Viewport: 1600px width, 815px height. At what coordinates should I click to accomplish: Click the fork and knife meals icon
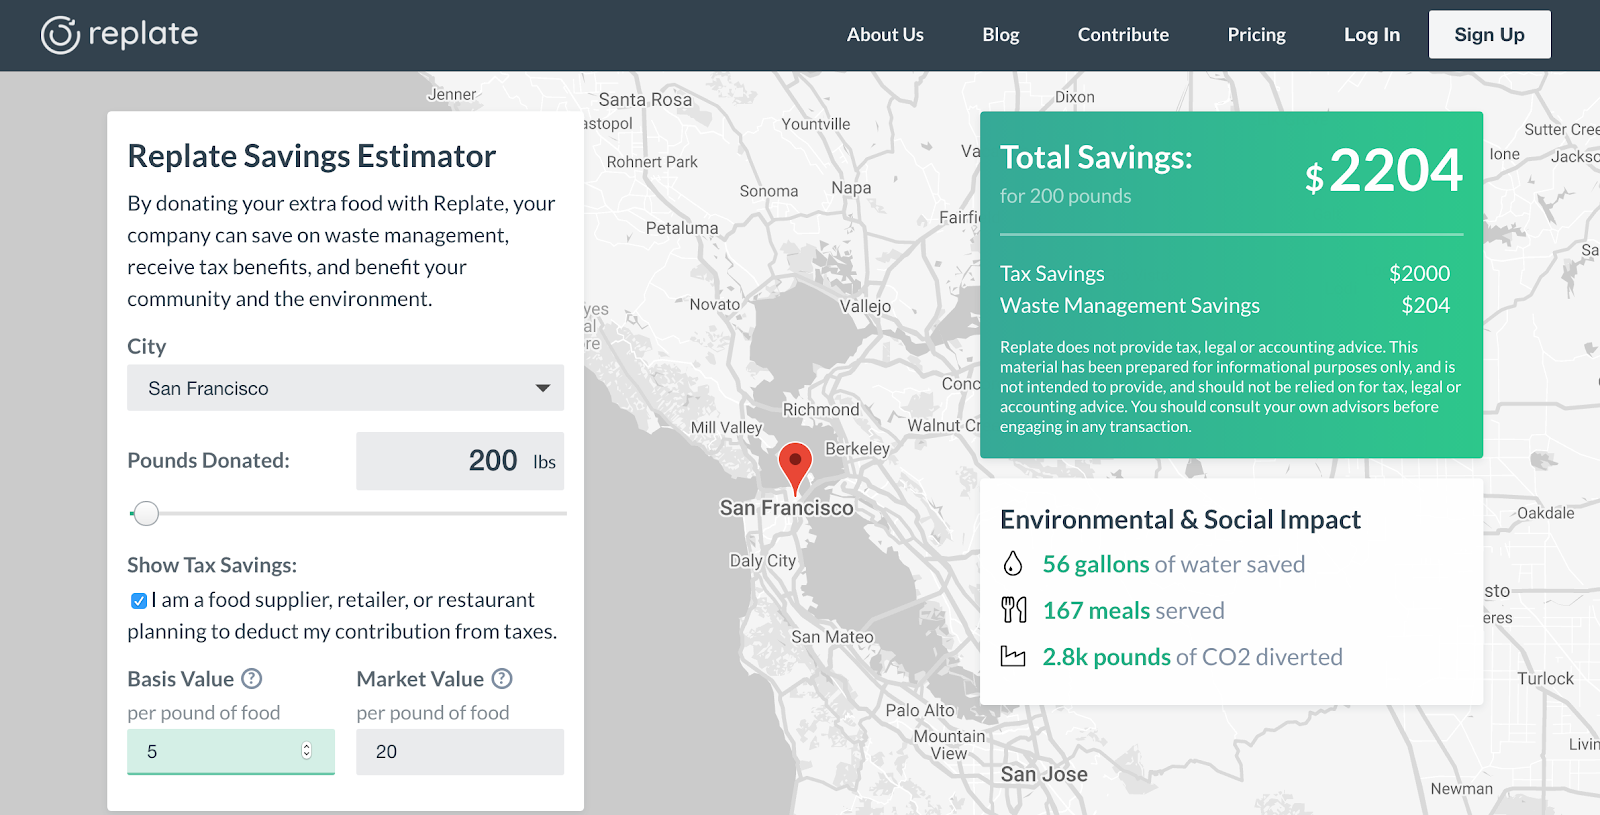tap(1013, 610)
